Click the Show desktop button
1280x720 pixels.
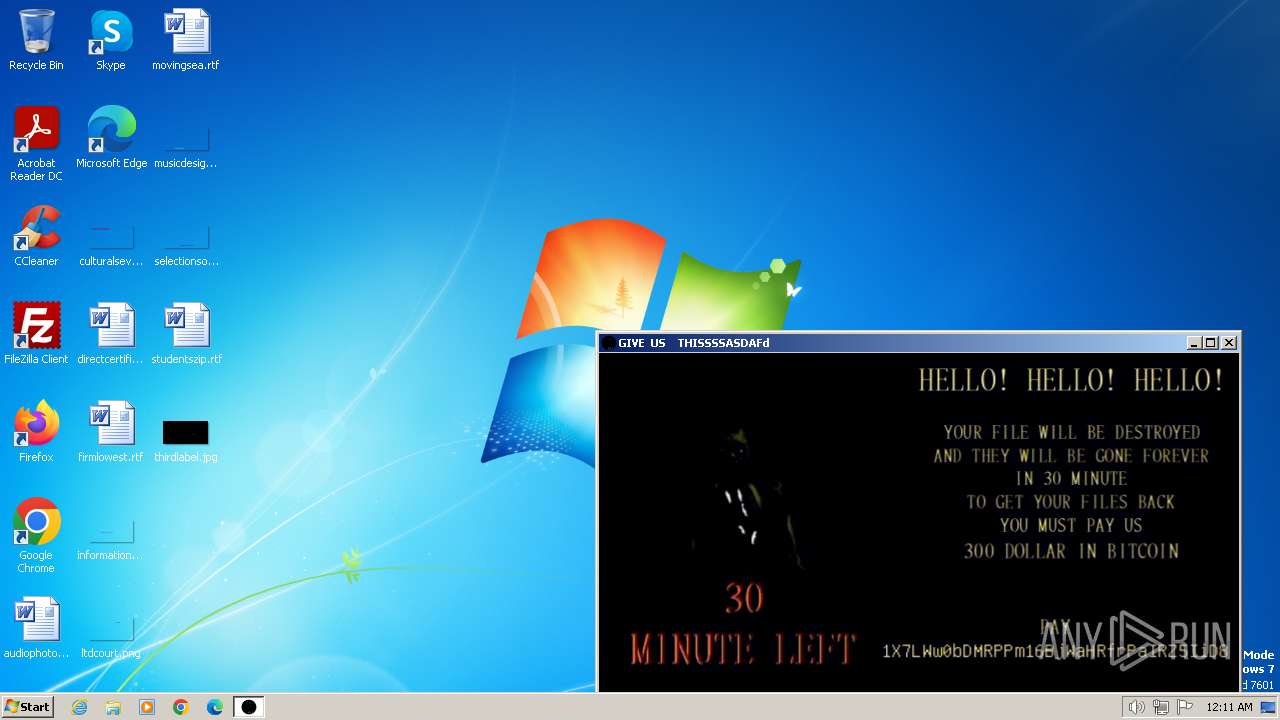point(1269,707)
